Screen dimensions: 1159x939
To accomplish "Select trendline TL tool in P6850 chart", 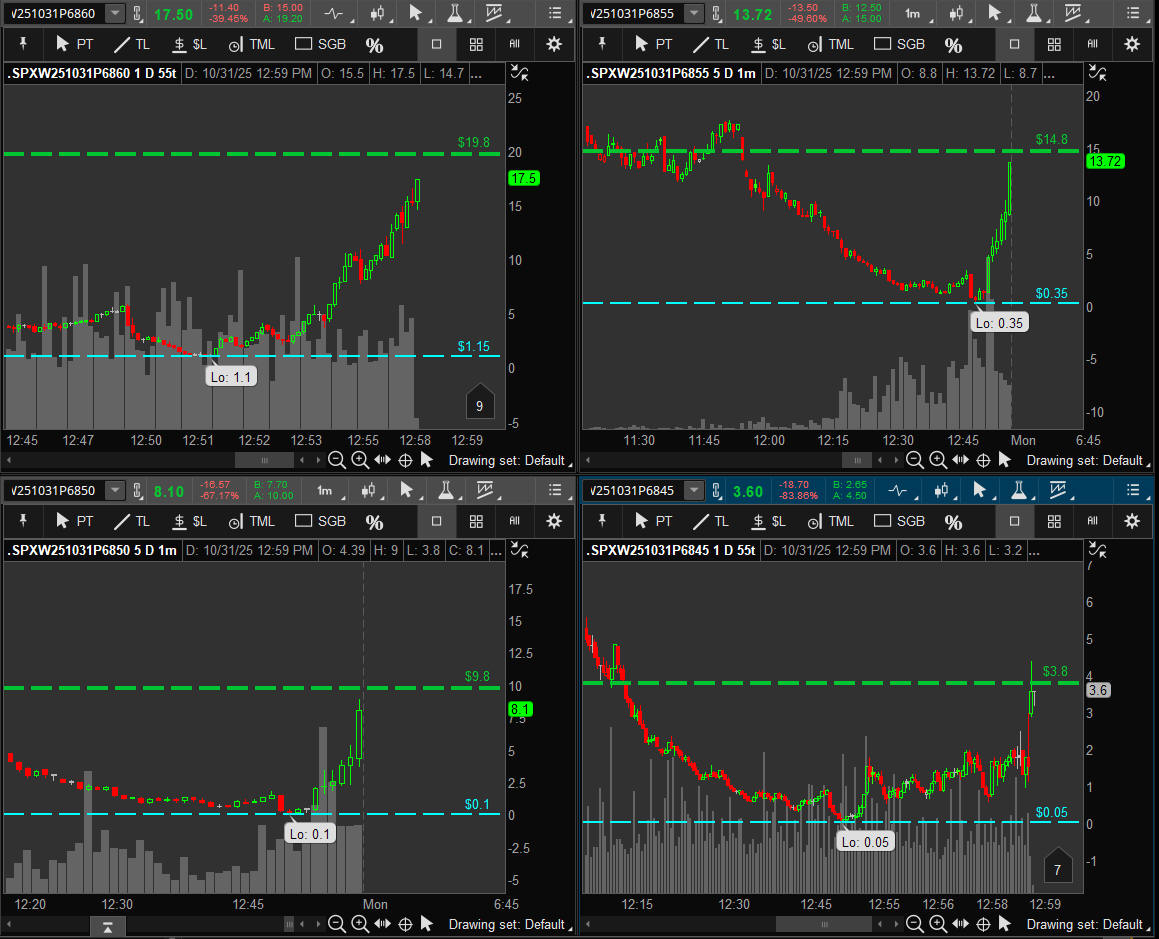I will (133, 521).
